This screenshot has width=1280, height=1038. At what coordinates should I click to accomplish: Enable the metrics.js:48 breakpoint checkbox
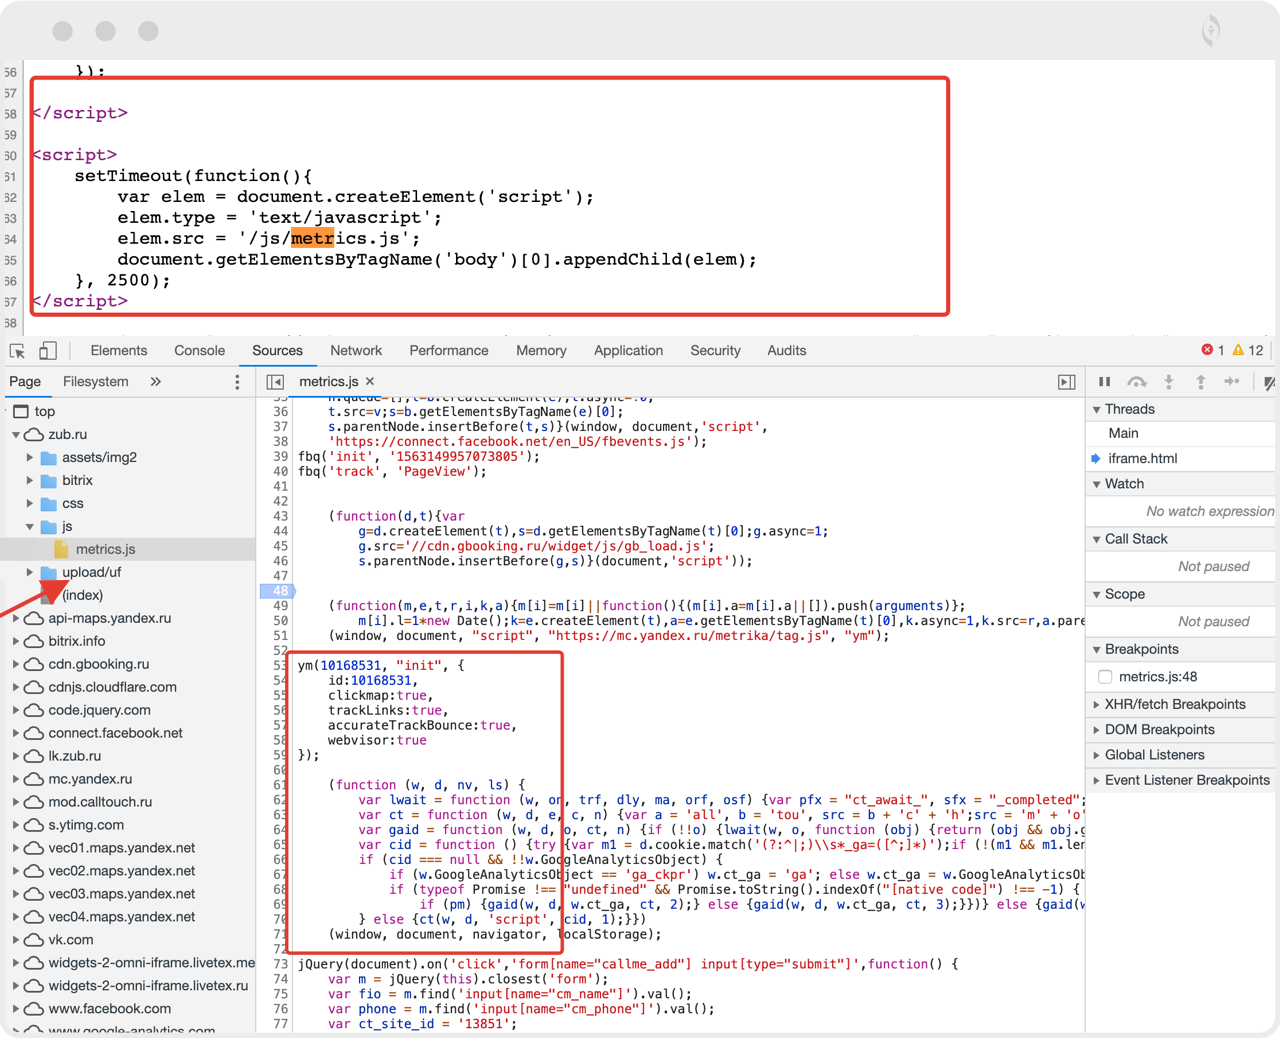pyautogui.click(x=1105, y=677)
